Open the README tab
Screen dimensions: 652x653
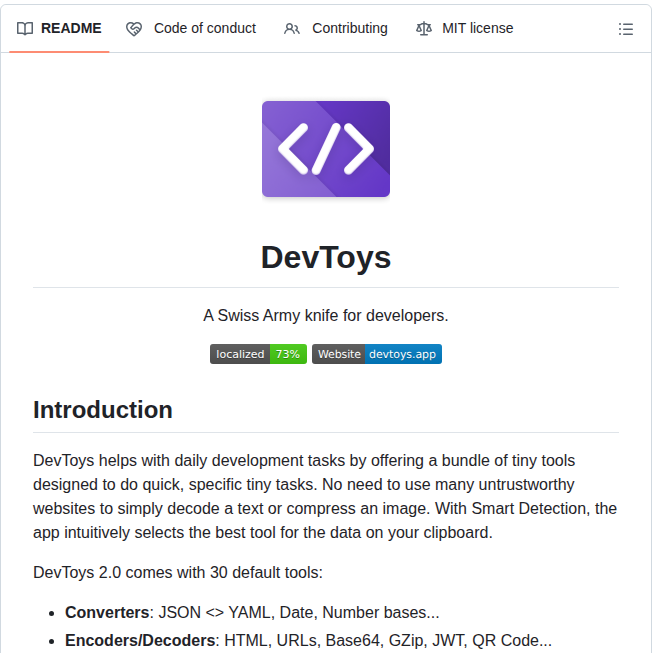point(59,28)
